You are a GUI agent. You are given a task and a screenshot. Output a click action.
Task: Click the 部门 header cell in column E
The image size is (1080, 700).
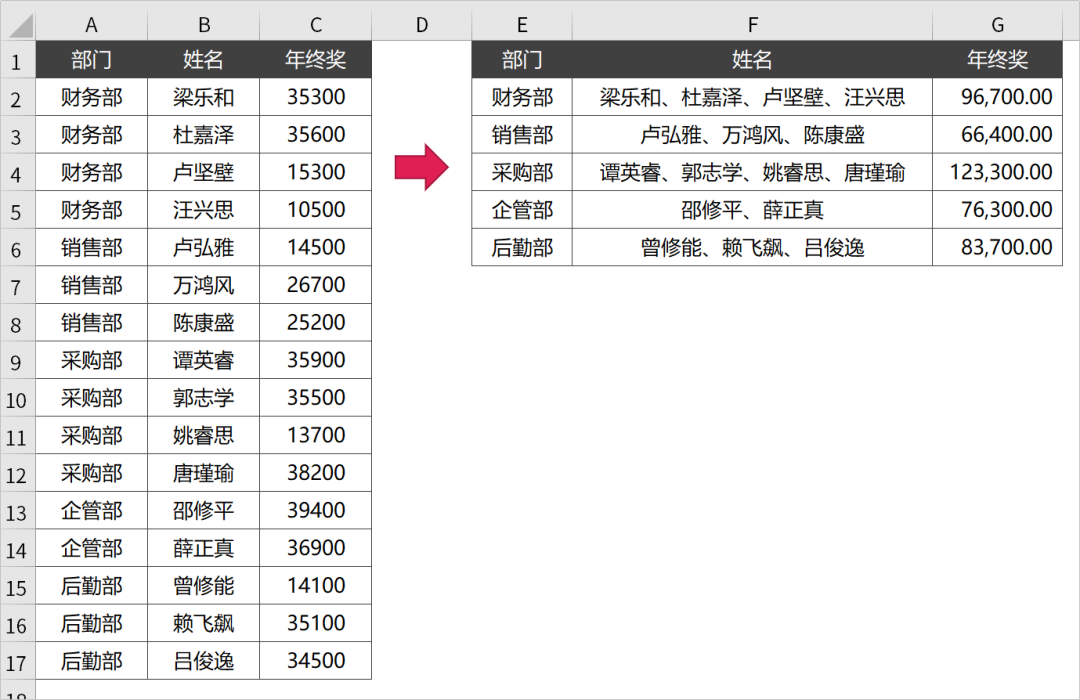point(522,60)
